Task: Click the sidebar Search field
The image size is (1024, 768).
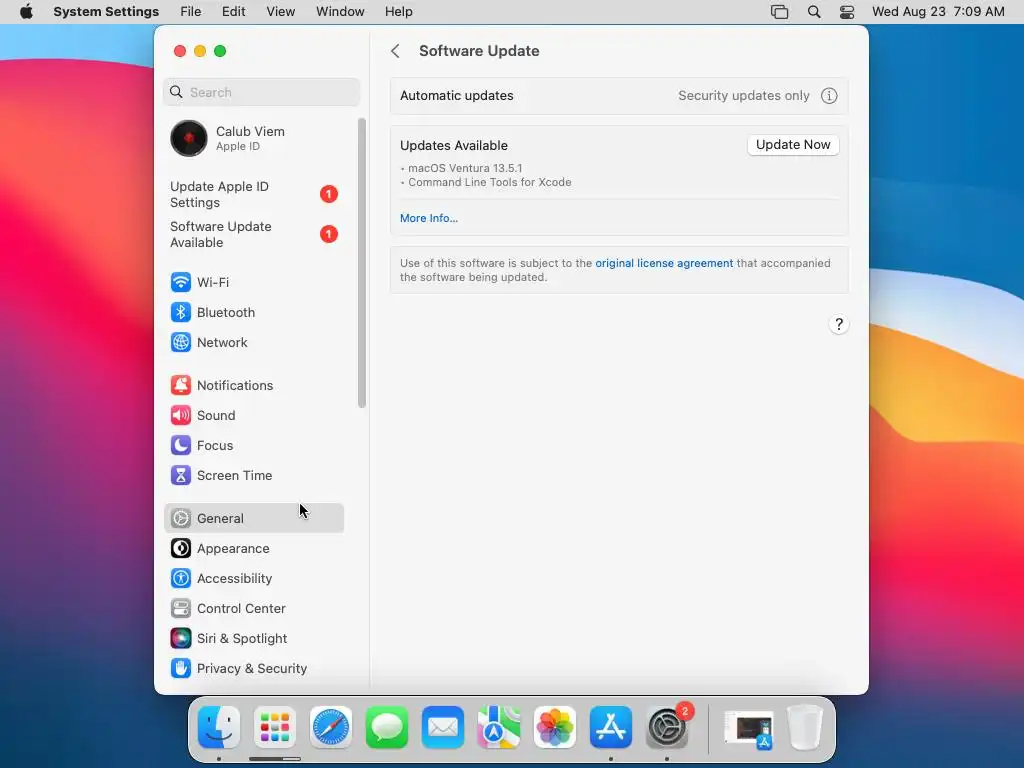Action: [x=261, y=92]
